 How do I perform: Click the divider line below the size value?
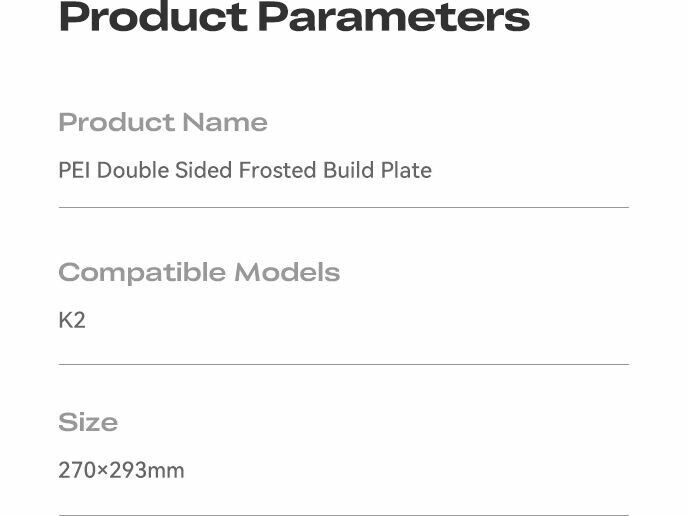click(343, 514)
